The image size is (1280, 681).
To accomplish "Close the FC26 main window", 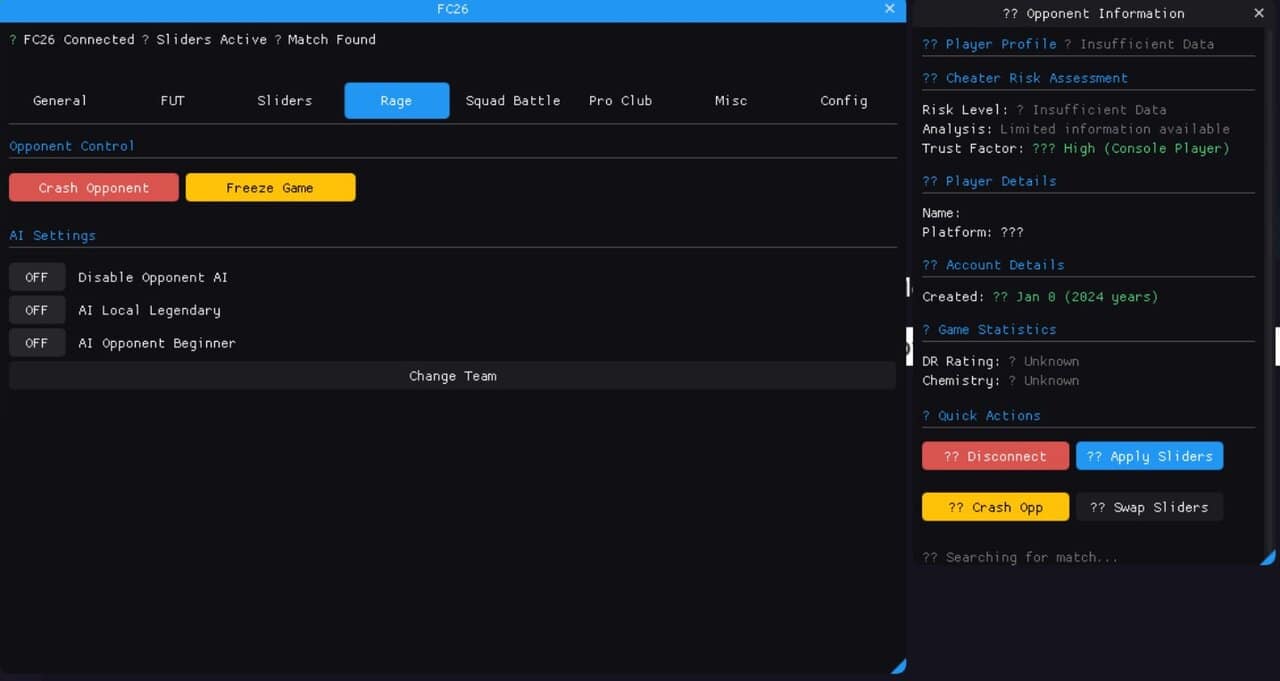I will 889,9.
